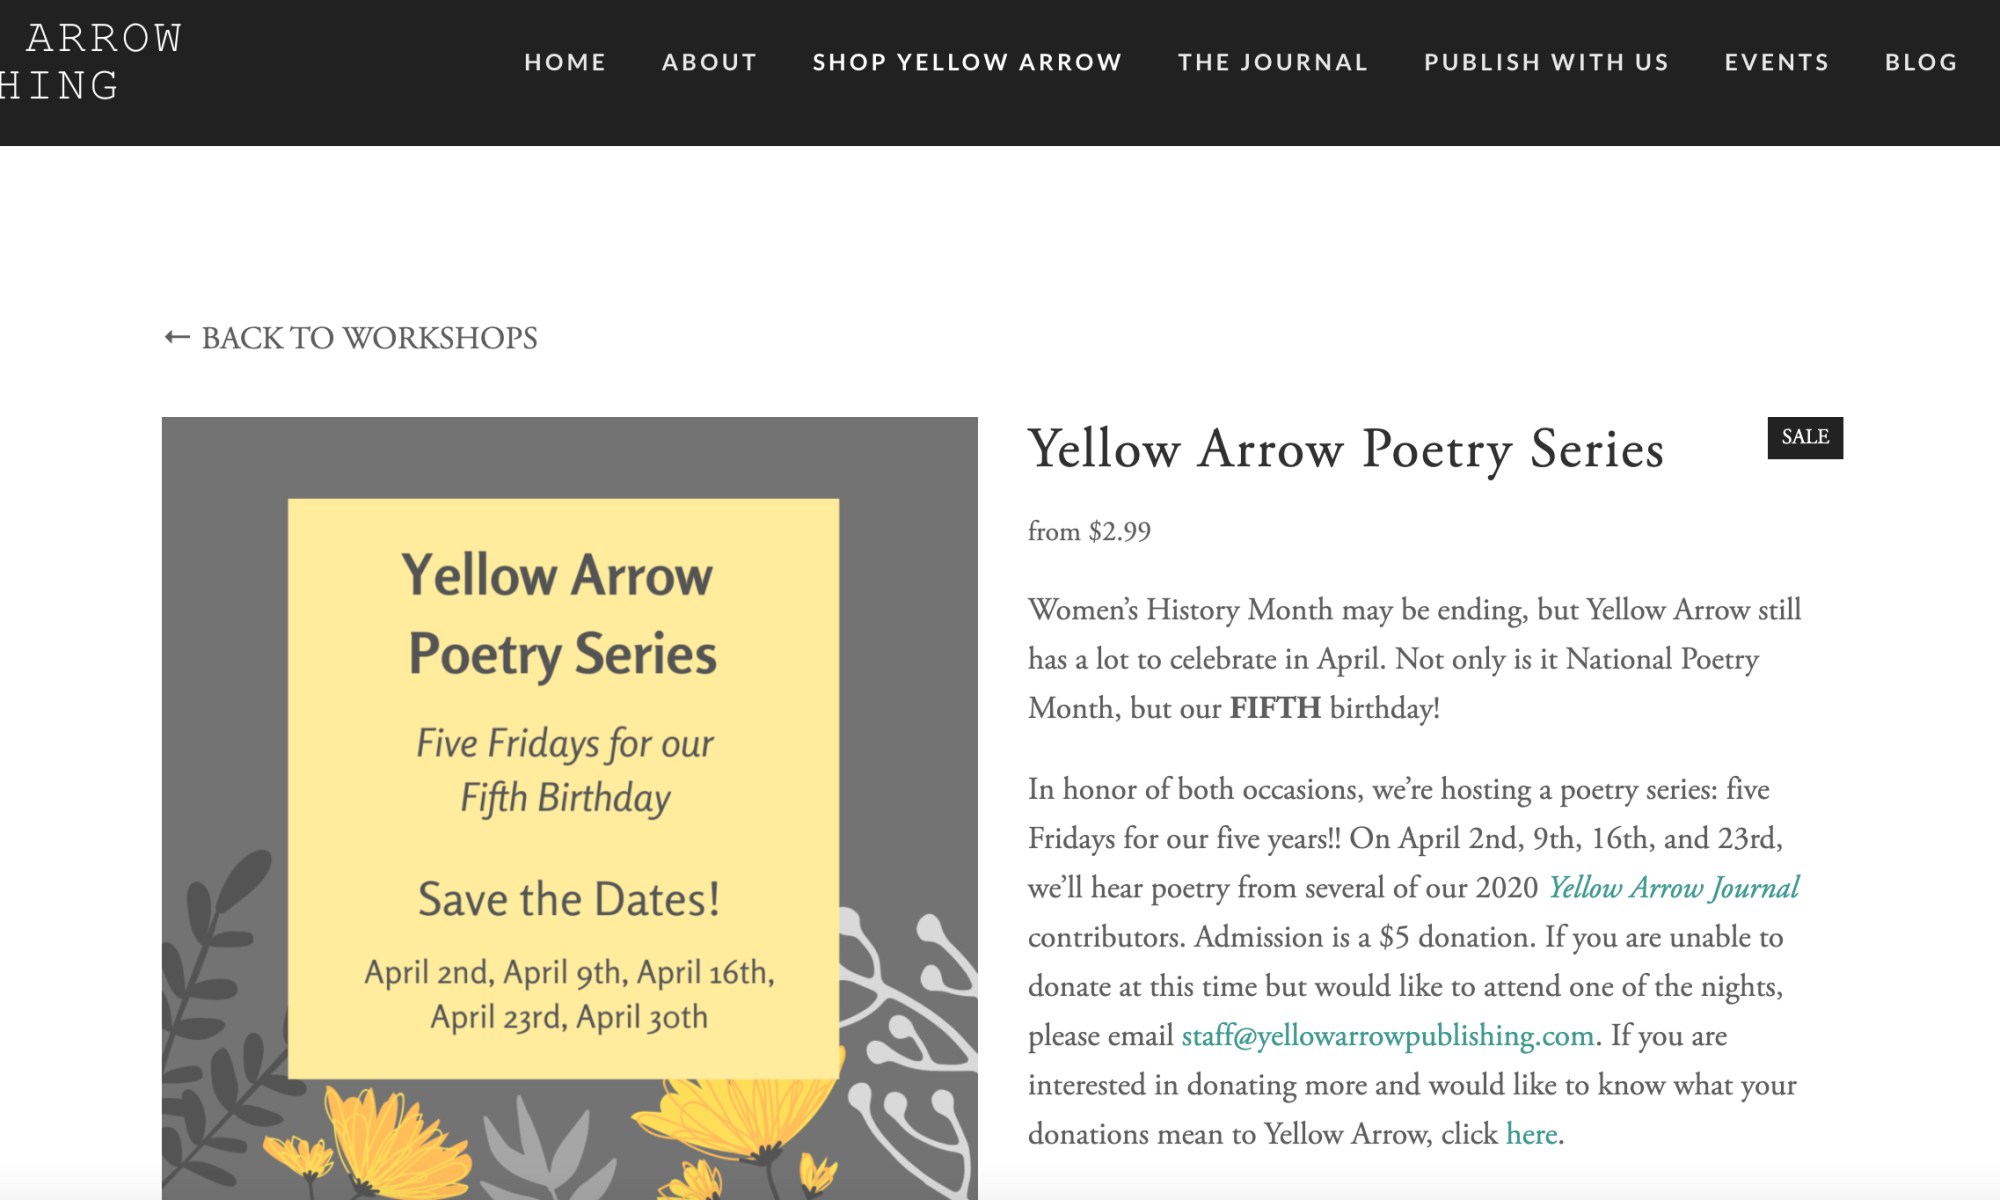Image resolution: width=2000 pixels, height=1200 pixels.
Task: Click the staff@yellowarrowpublishing.com email link
Action: tap(1387, 1036)
